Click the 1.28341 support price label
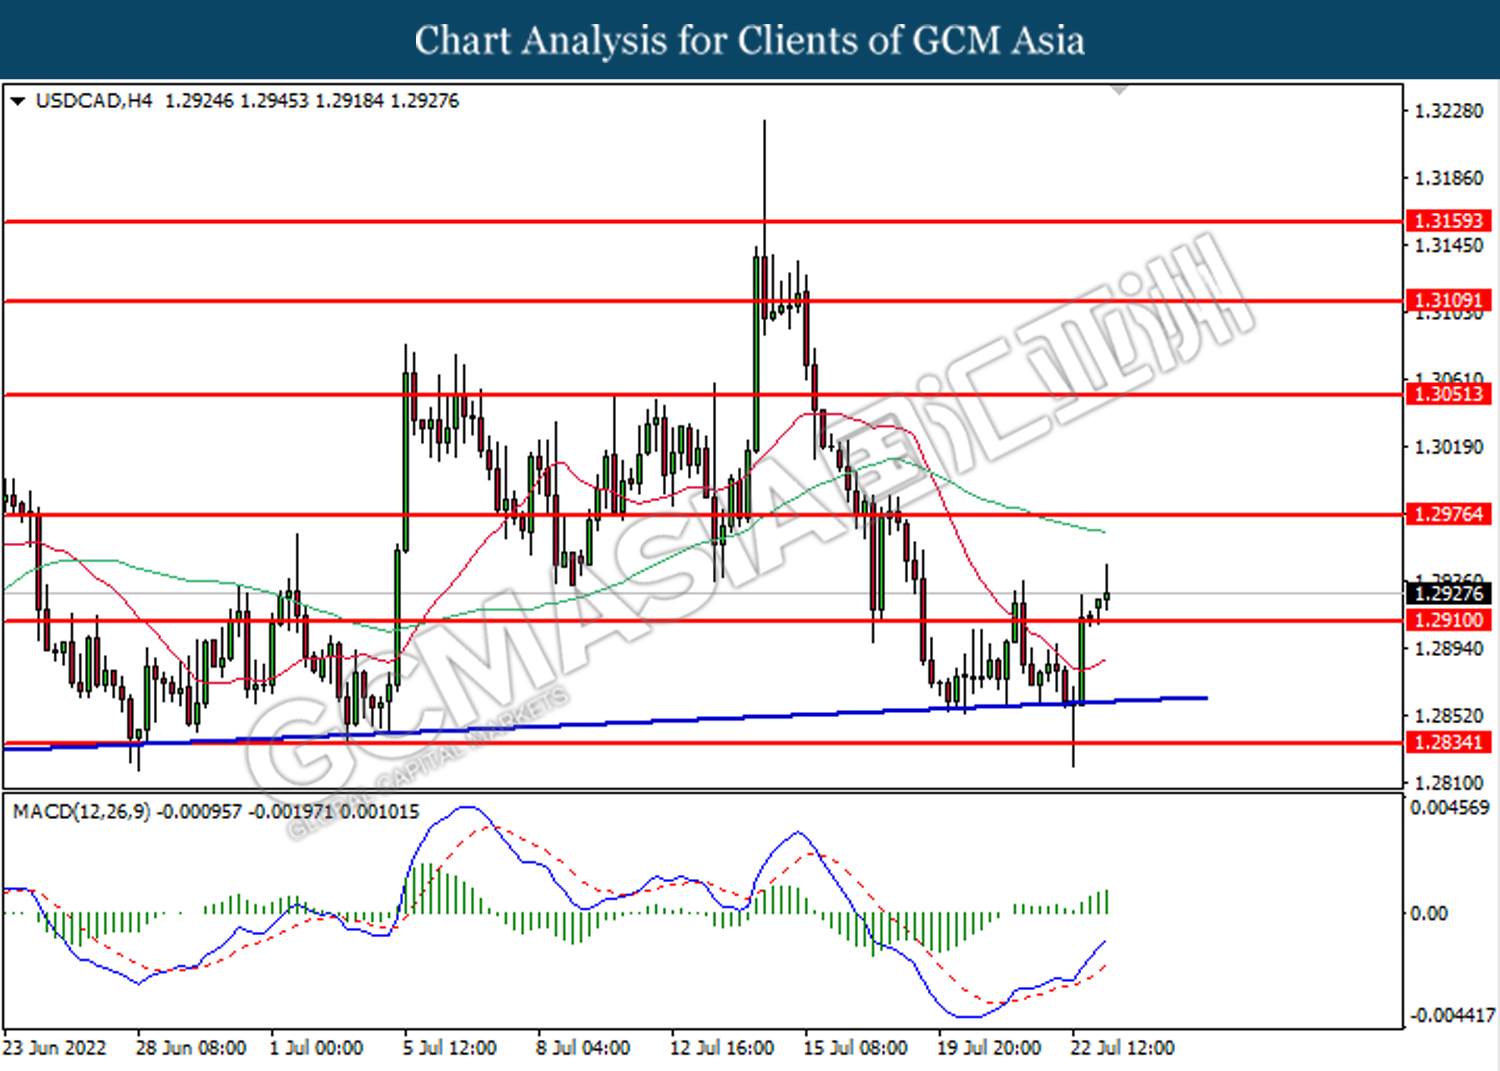 (1449, 742)
